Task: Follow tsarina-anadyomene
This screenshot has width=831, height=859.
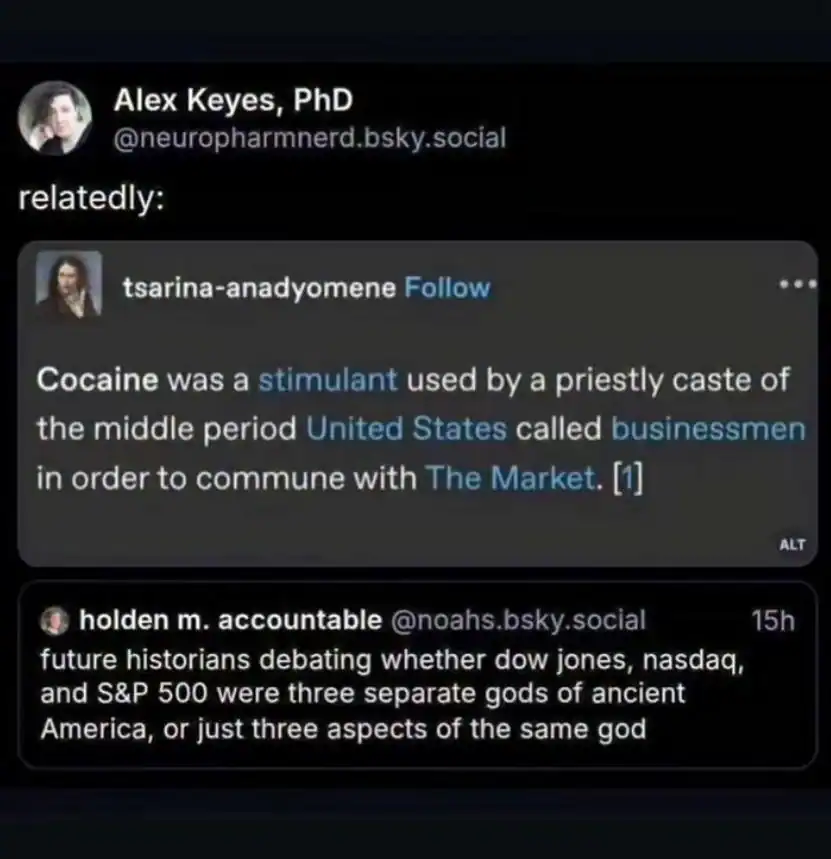Action: 447,288
